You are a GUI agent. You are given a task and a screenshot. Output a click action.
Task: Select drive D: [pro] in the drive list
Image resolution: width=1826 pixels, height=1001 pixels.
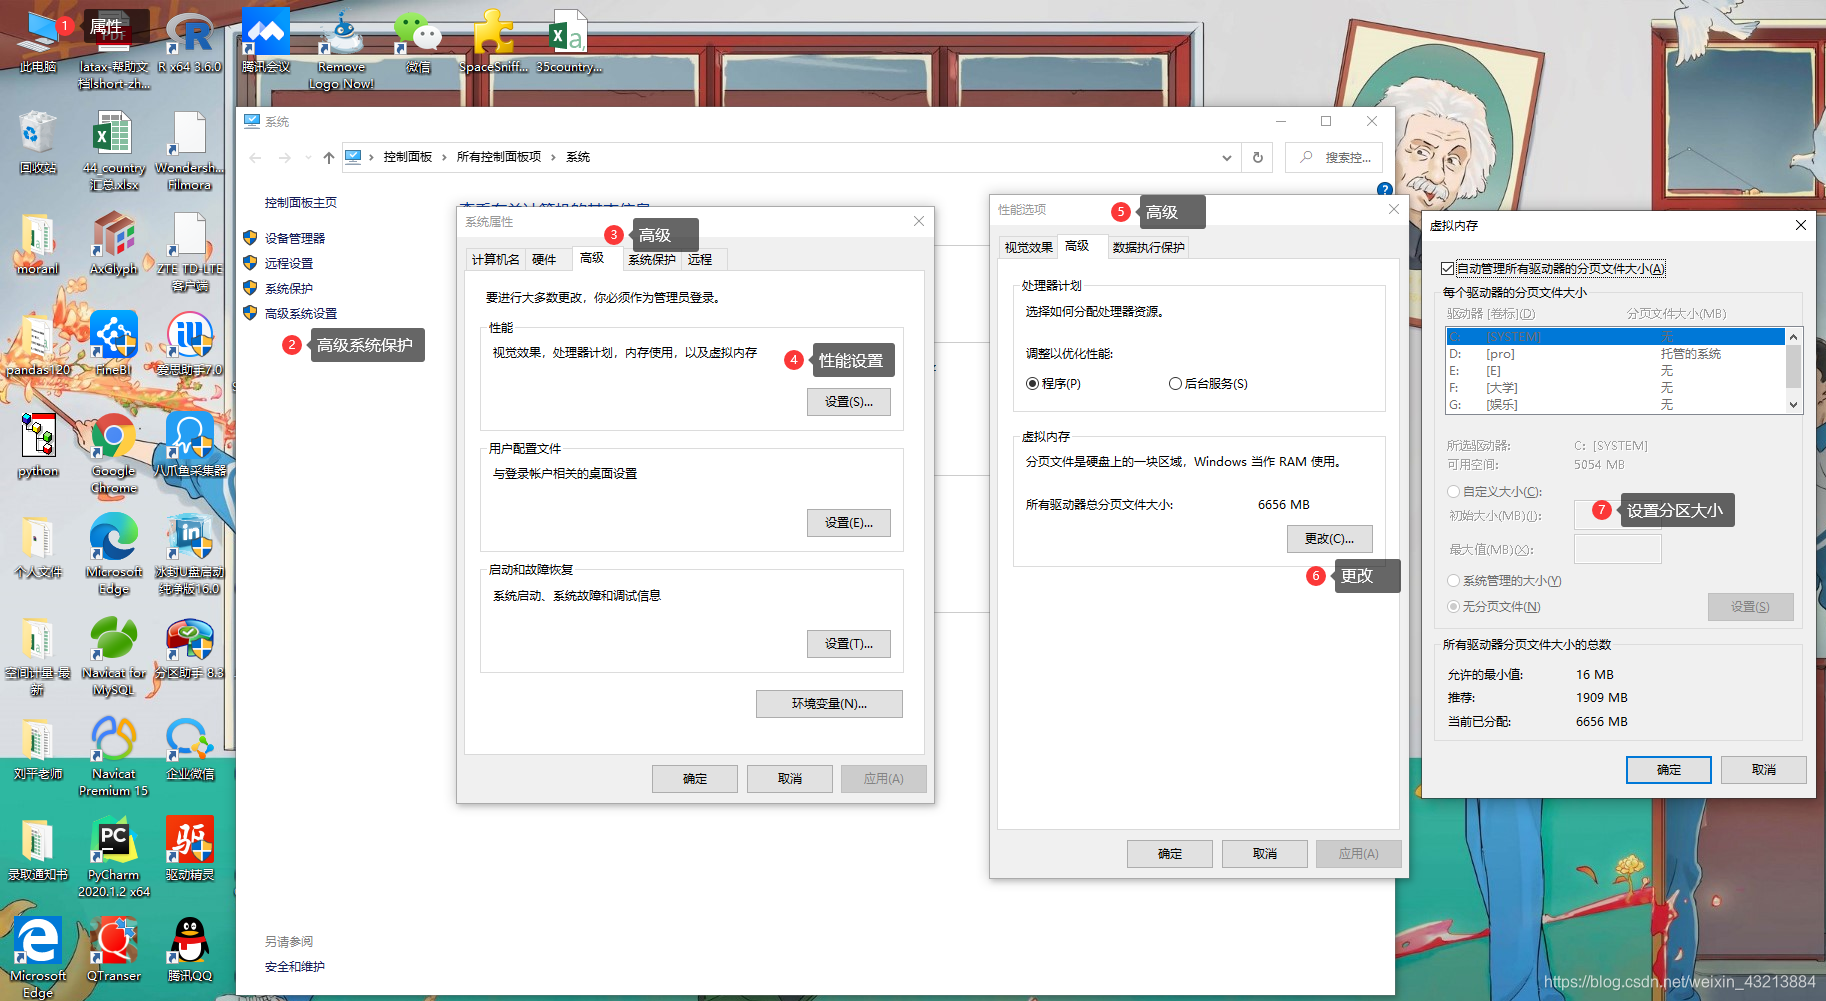(1616, 354)
